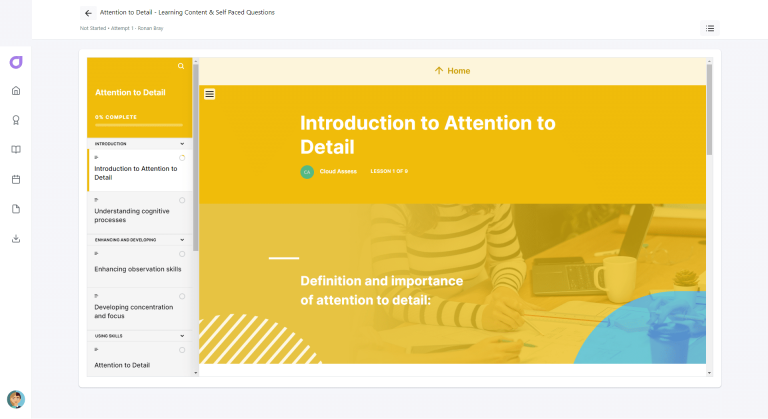Viewport: 768px width, 419px height.
Task: Open lesson Developing concentration and focus
Action: pos(140,309)
